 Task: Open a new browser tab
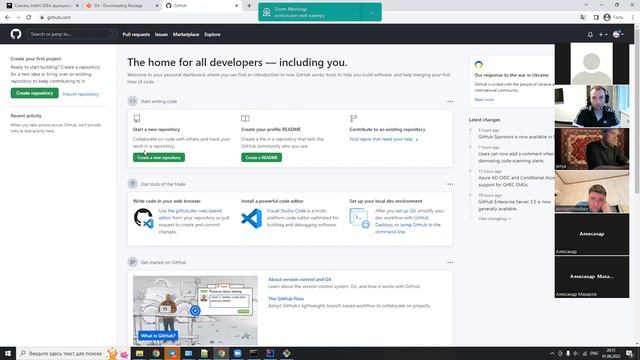[249, 6]
